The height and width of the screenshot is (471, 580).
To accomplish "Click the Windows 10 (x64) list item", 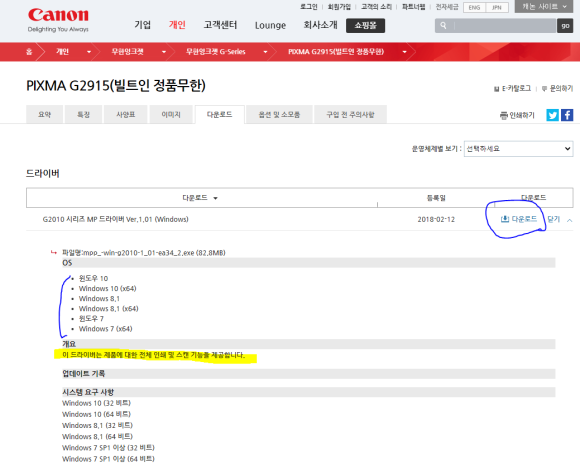I will coord(108,289).
